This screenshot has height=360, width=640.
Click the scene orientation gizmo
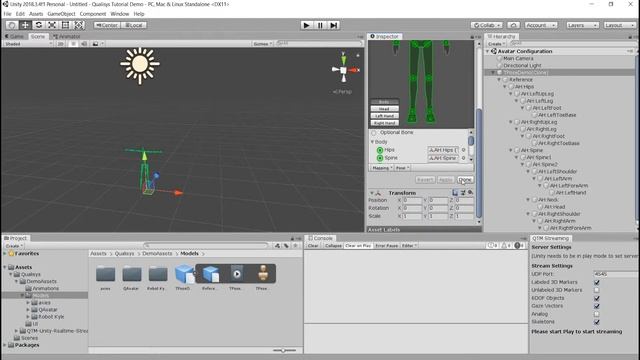[x=344, y=70]
